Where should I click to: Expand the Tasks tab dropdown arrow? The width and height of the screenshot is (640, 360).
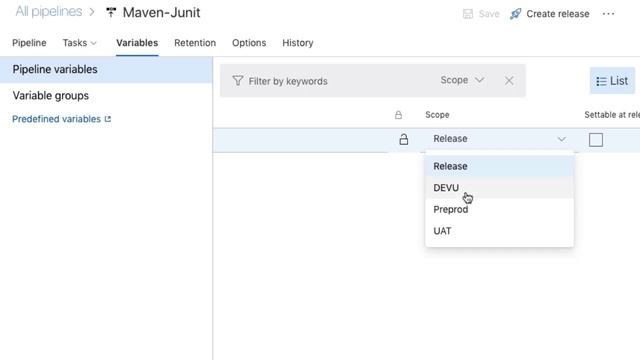coord(93,43)
